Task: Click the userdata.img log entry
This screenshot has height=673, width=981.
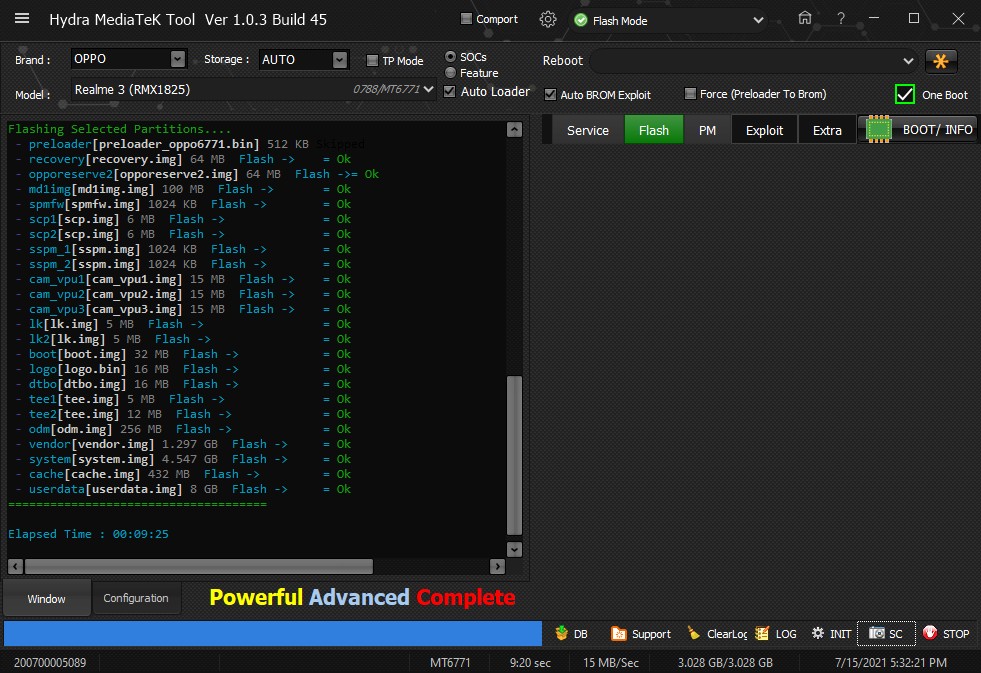Action: [x=183, y=489]
